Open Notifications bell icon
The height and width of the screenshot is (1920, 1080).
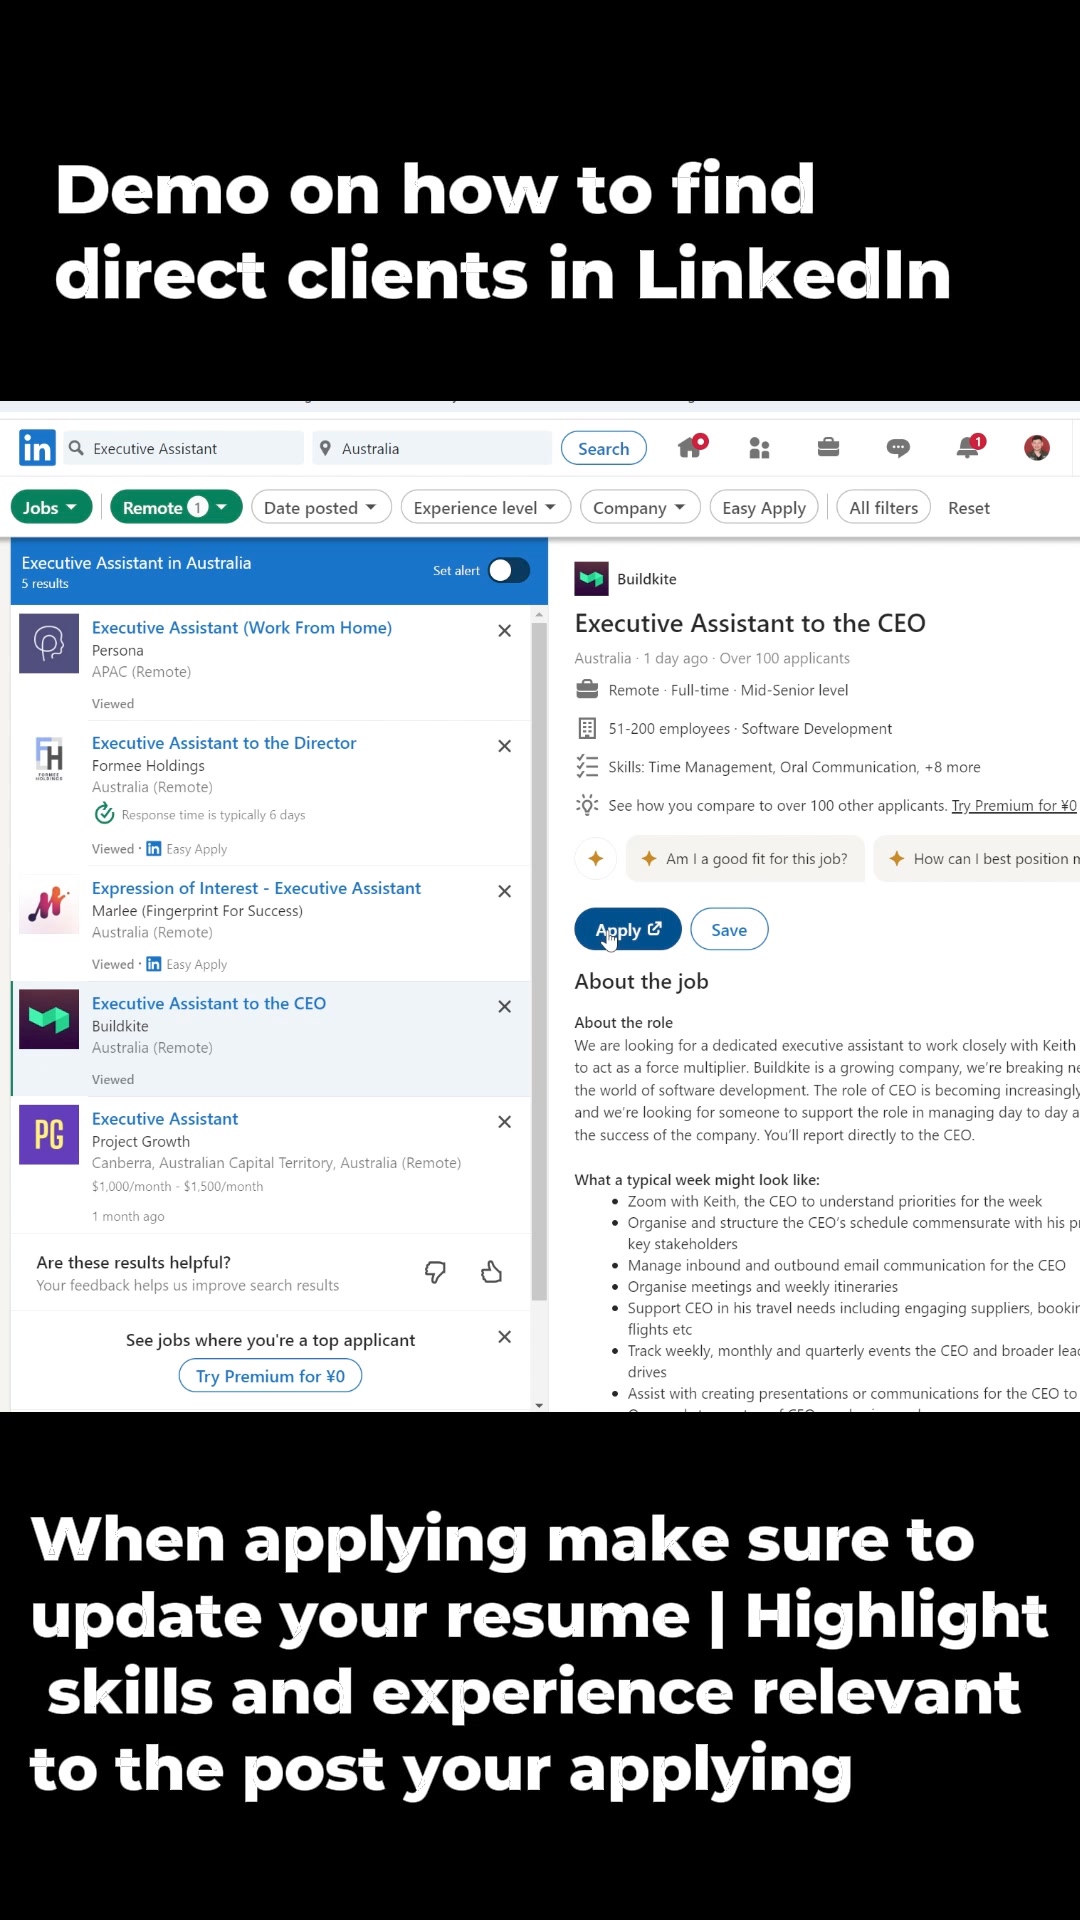[969, 446]
